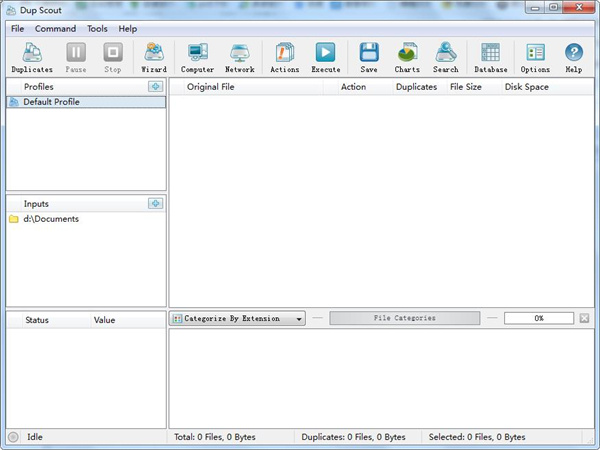Add a new input with plus button

[x=155, y=204]
